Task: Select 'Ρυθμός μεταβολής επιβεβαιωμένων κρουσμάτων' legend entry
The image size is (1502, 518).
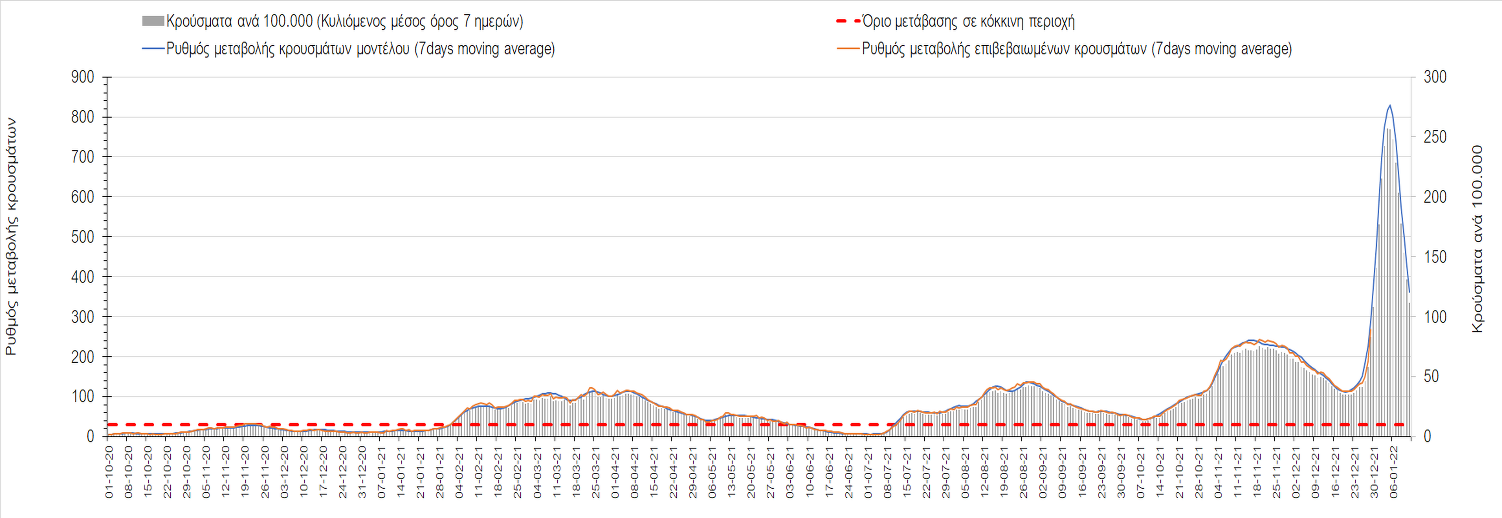Action: pos(1076,49)
